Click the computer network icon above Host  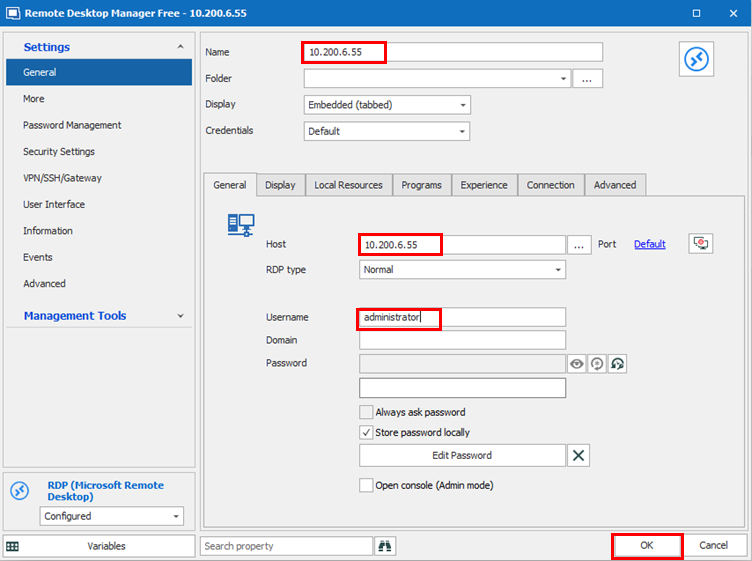coord(241,225)
